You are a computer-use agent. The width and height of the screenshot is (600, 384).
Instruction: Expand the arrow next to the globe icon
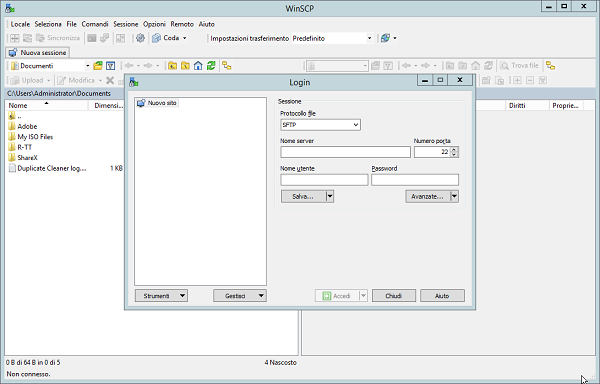pos(395,38)
